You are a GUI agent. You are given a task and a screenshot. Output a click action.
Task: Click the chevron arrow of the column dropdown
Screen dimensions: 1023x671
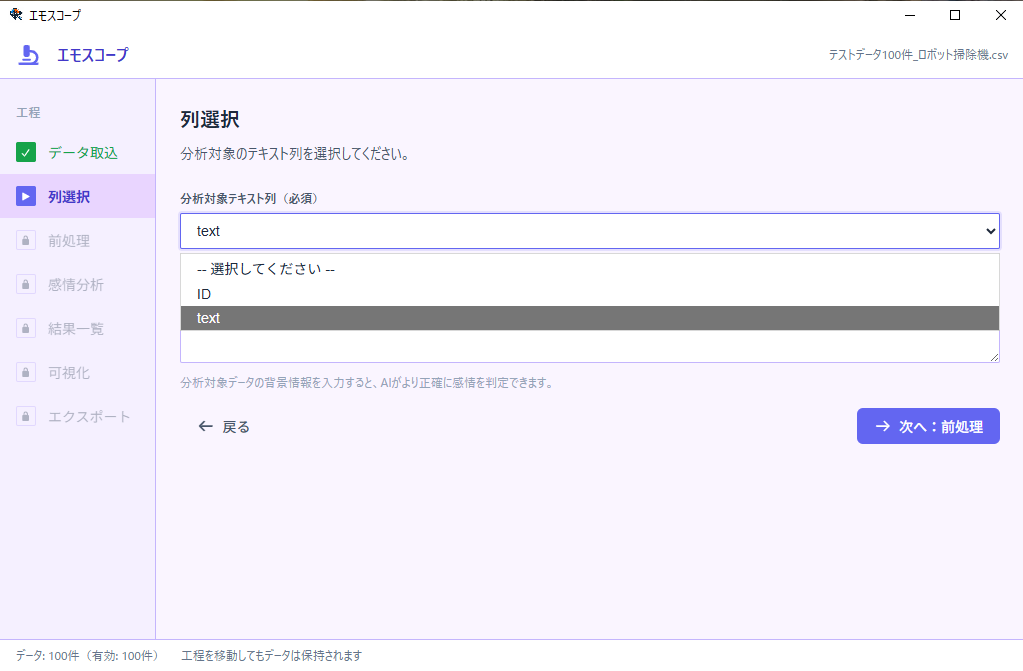pyautogui.click(x=990, y=231)
